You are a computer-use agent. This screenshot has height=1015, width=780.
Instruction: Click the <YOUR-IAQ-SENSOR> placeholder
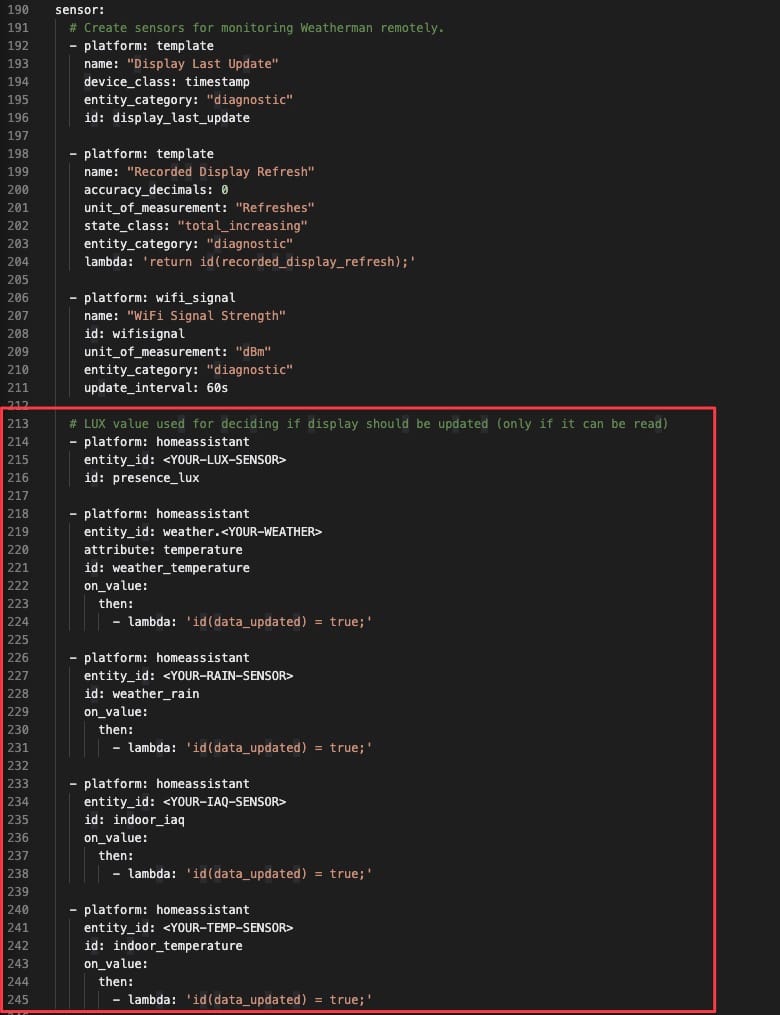tap(225, 801)
